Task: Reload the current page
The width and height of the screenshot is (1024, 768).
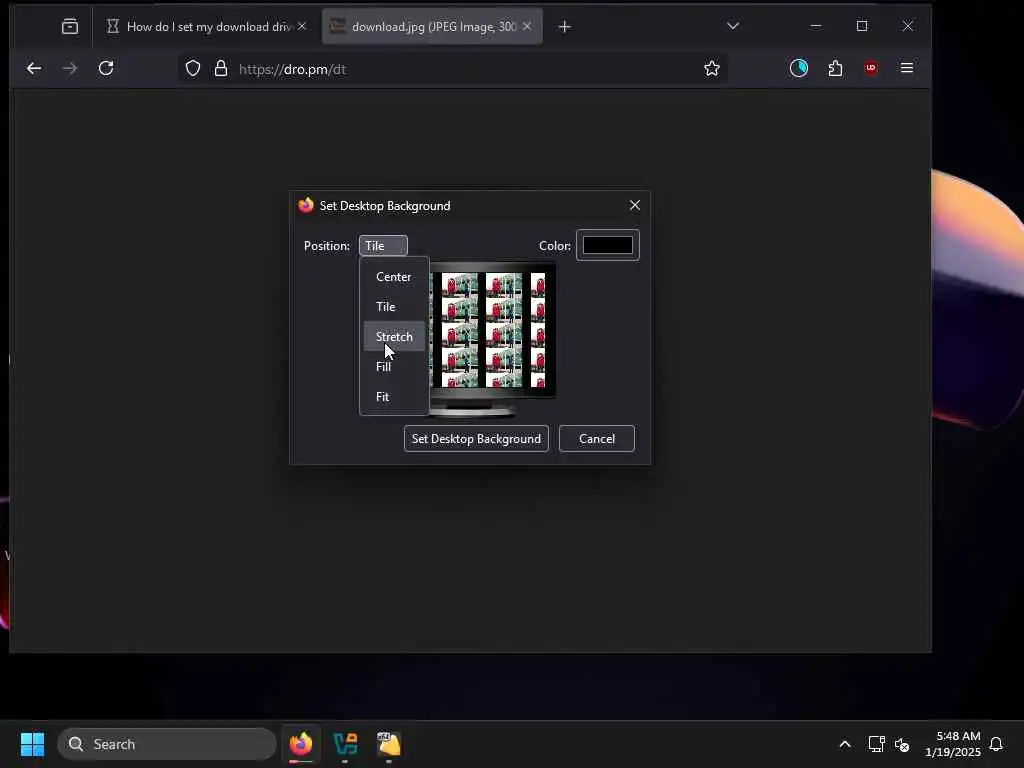Action: [x=106, y=68]
